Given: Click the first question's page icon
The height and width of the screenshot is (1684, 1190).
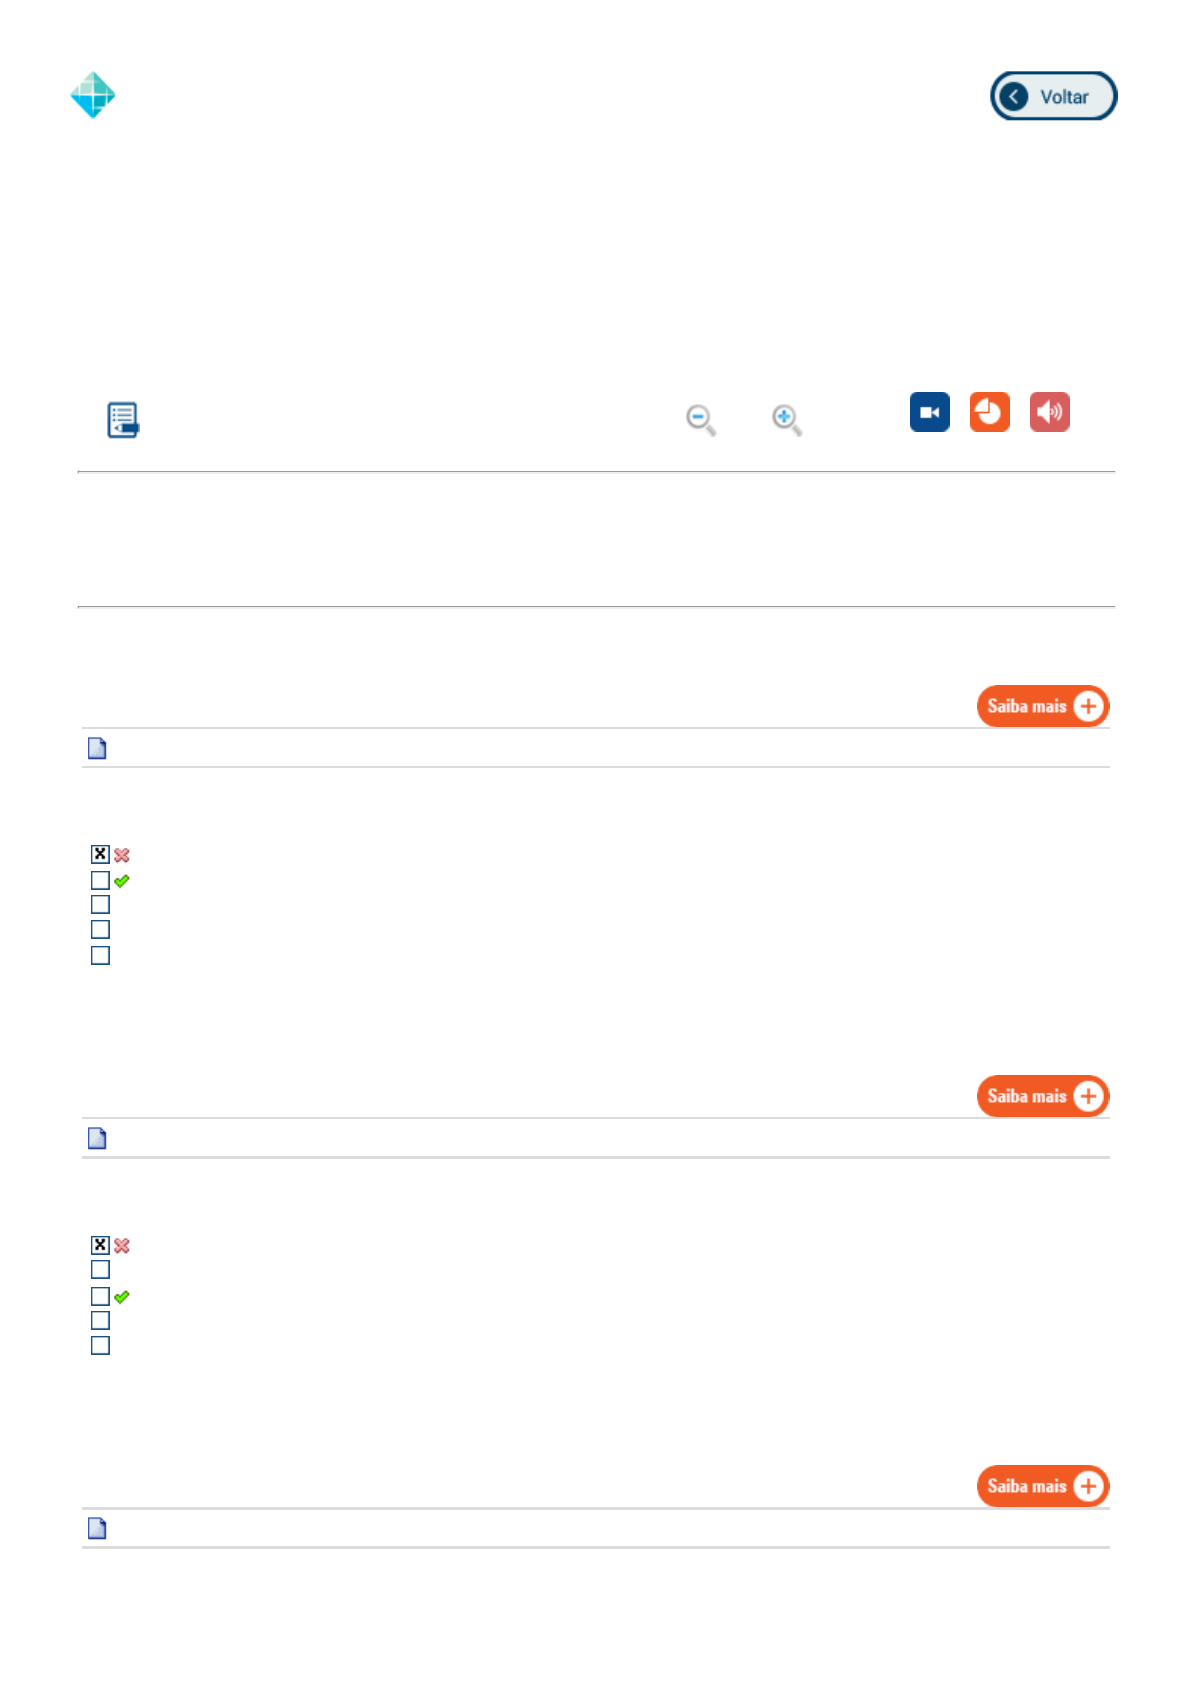Looking at the screenshot, I should click(97, 748).
